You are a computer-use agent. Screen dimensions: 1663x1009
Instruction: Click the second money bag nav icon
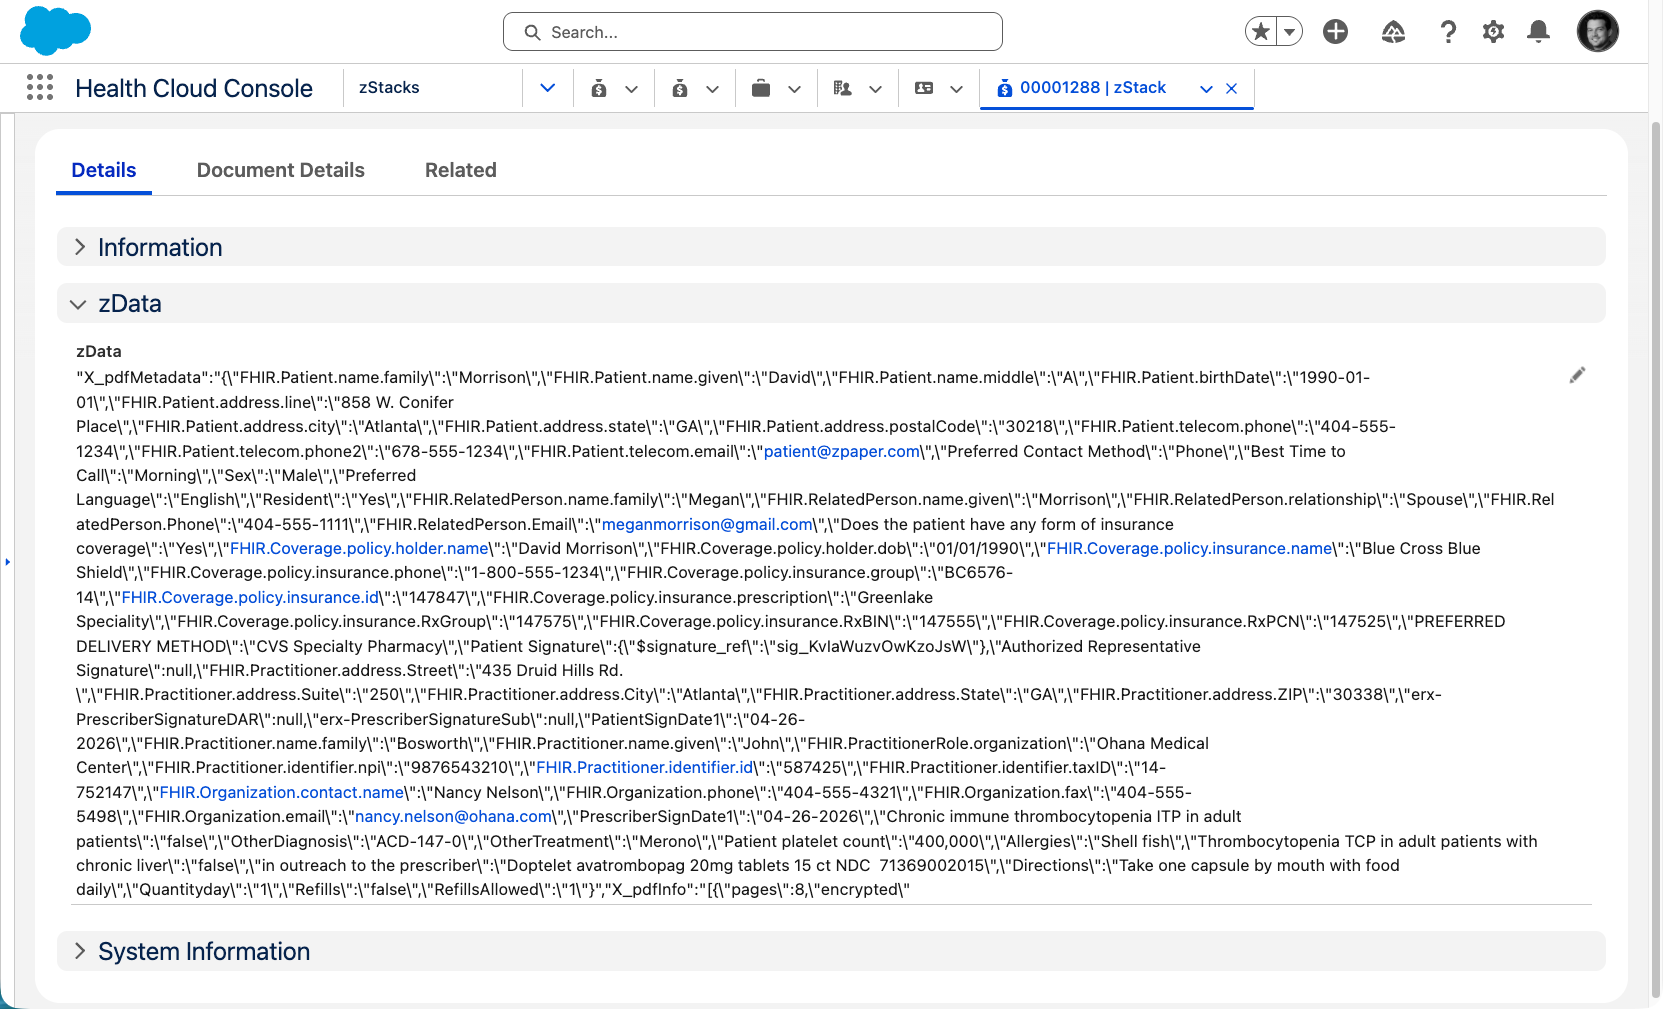click(x=680, y=89)
